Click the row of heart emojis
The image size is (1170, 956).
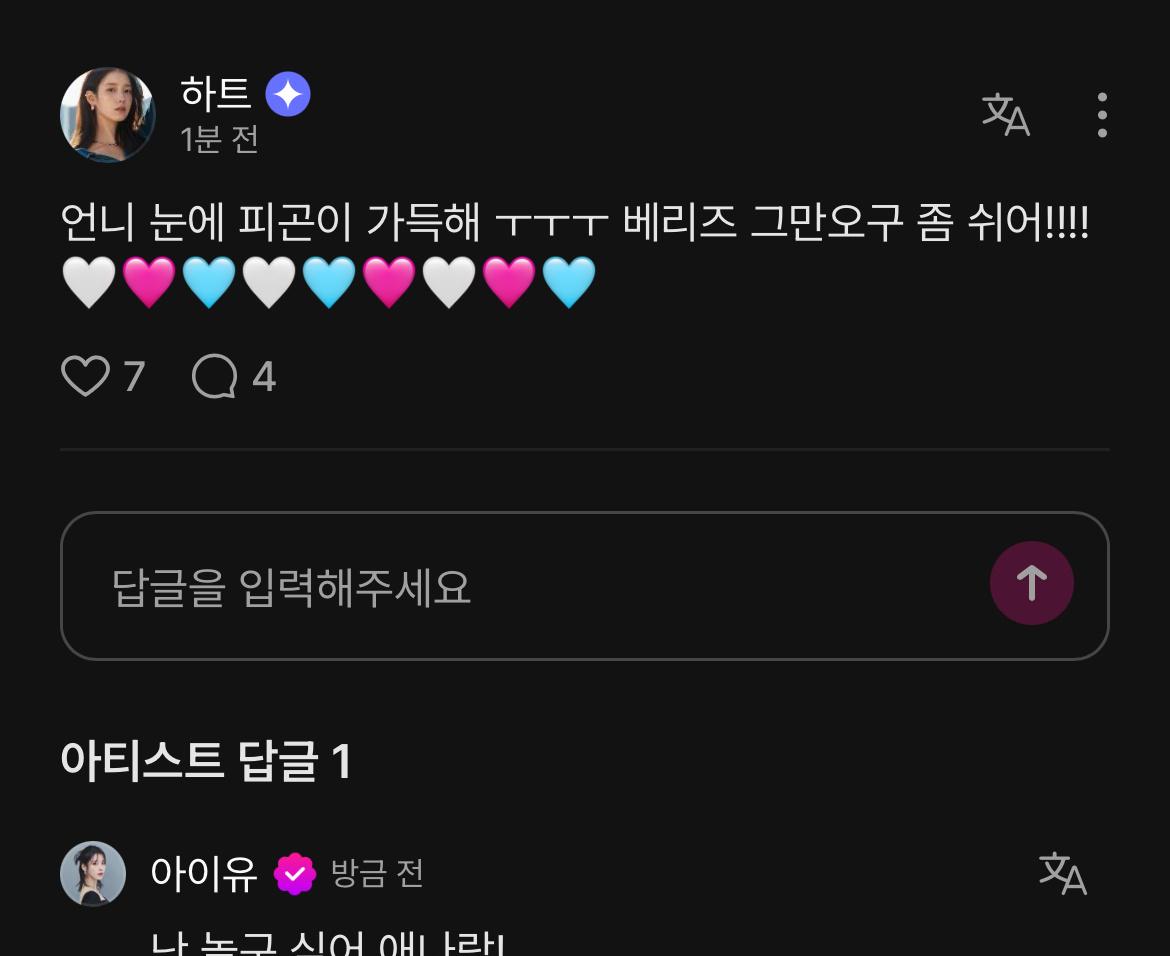(x=328, y=282)
